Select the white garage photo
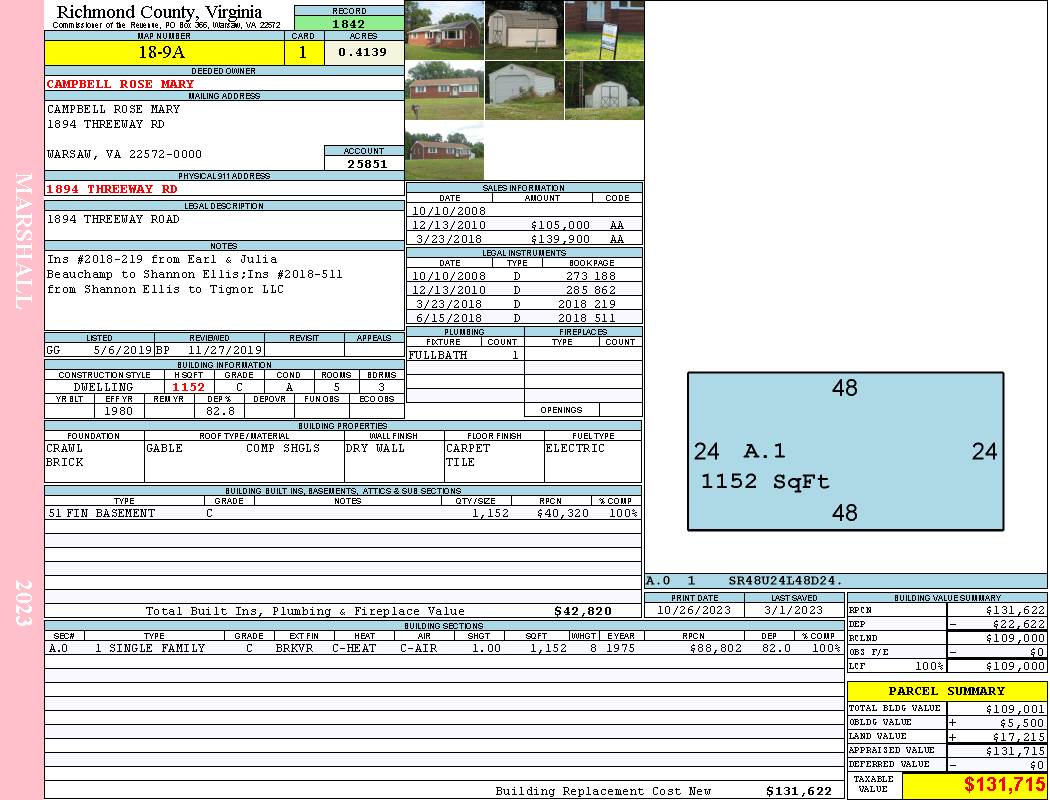Screen dimensions: 1050x800 [524, 91]
